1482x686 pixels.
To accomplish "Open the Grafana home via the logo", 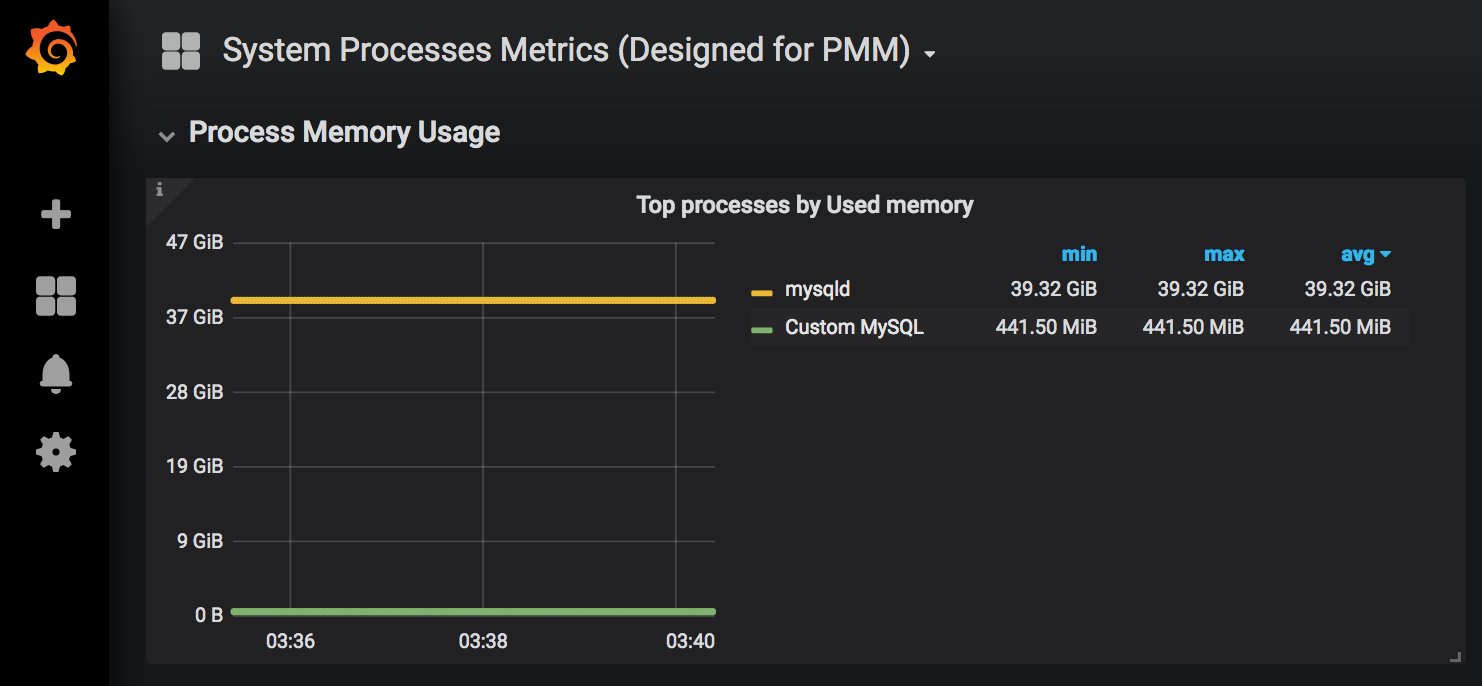I will (54, 46).
